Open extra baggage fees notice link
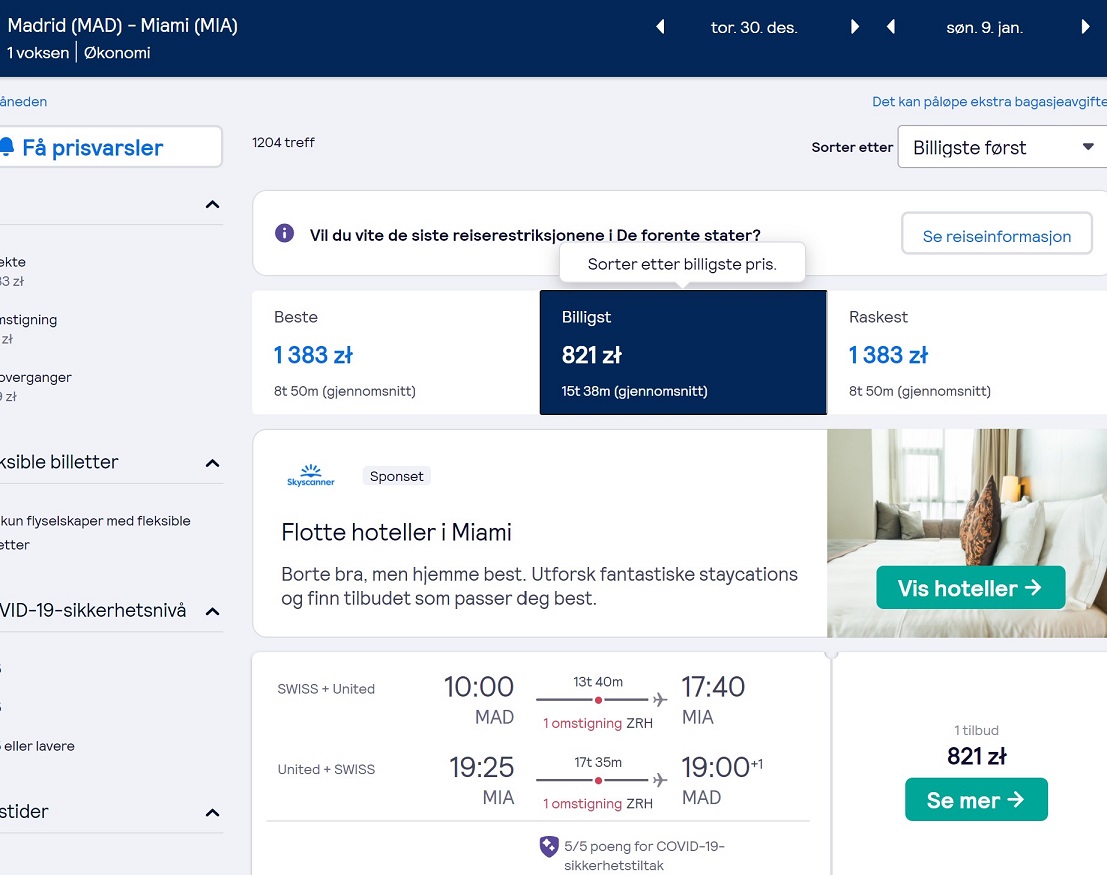This screenshot has height=875, width=1107. tap(990, 102)
